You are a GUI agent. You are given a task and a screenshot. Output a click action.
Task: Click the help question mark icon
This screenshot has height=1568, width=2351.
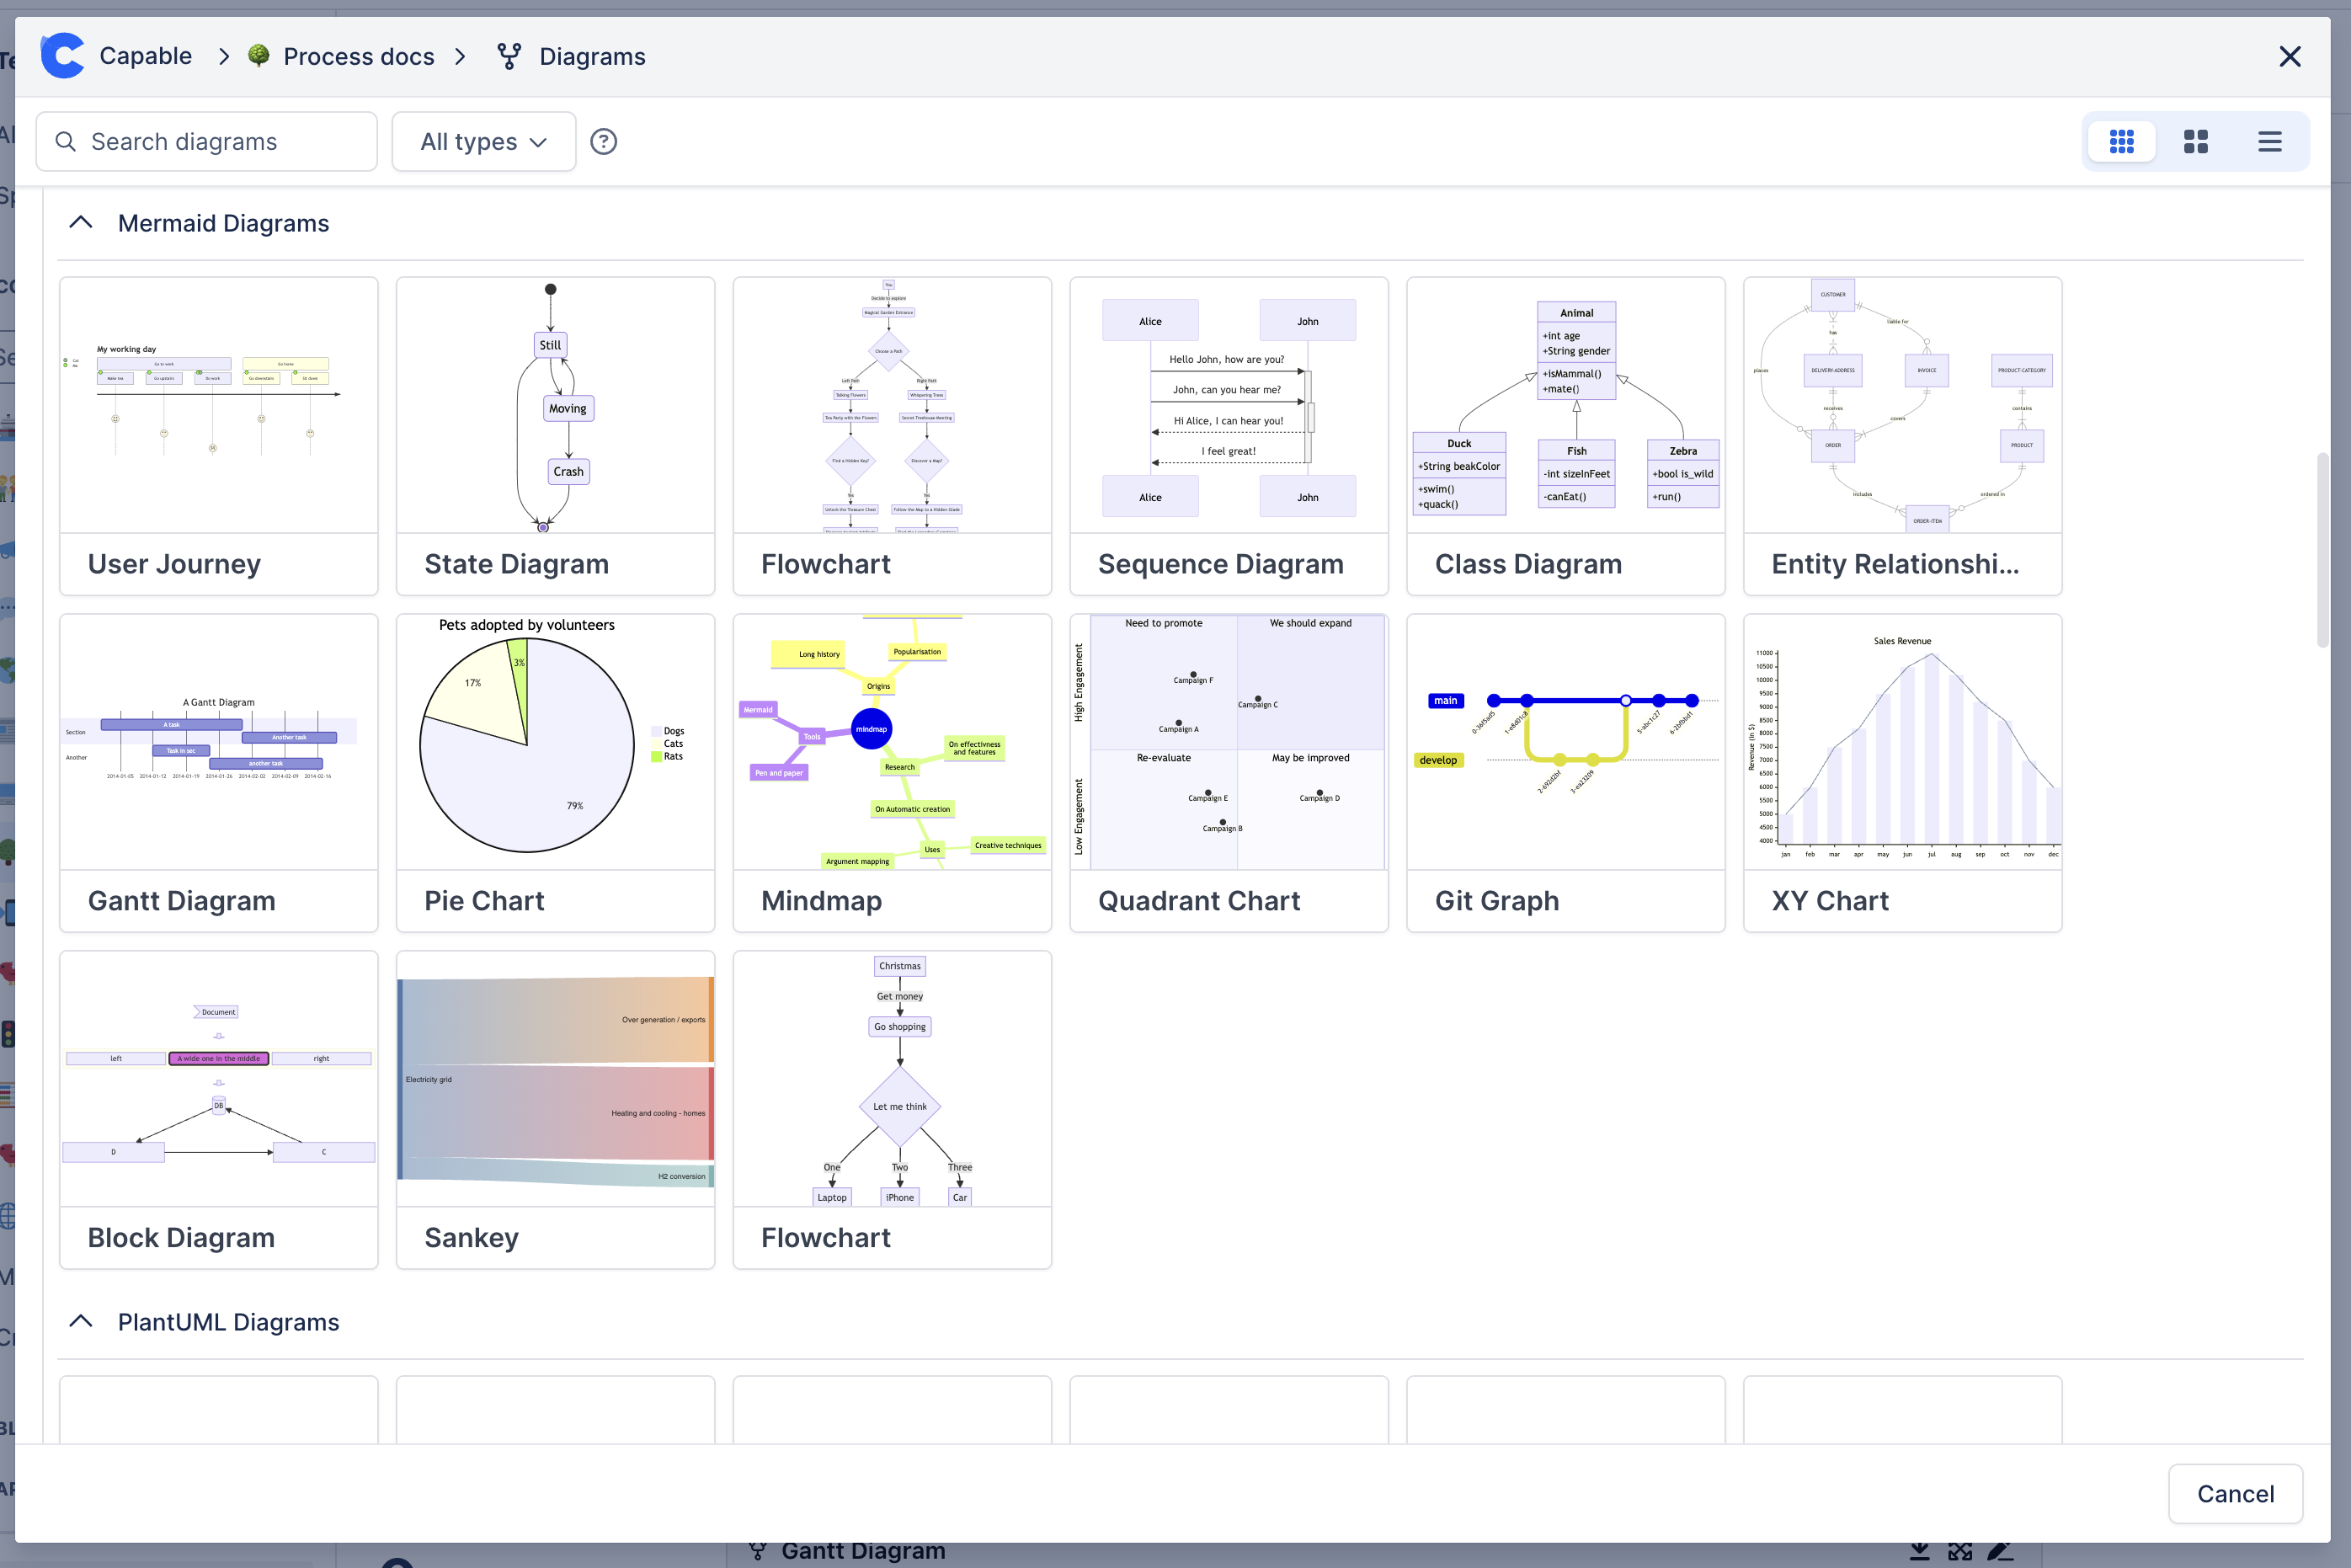tap(603, 142)
